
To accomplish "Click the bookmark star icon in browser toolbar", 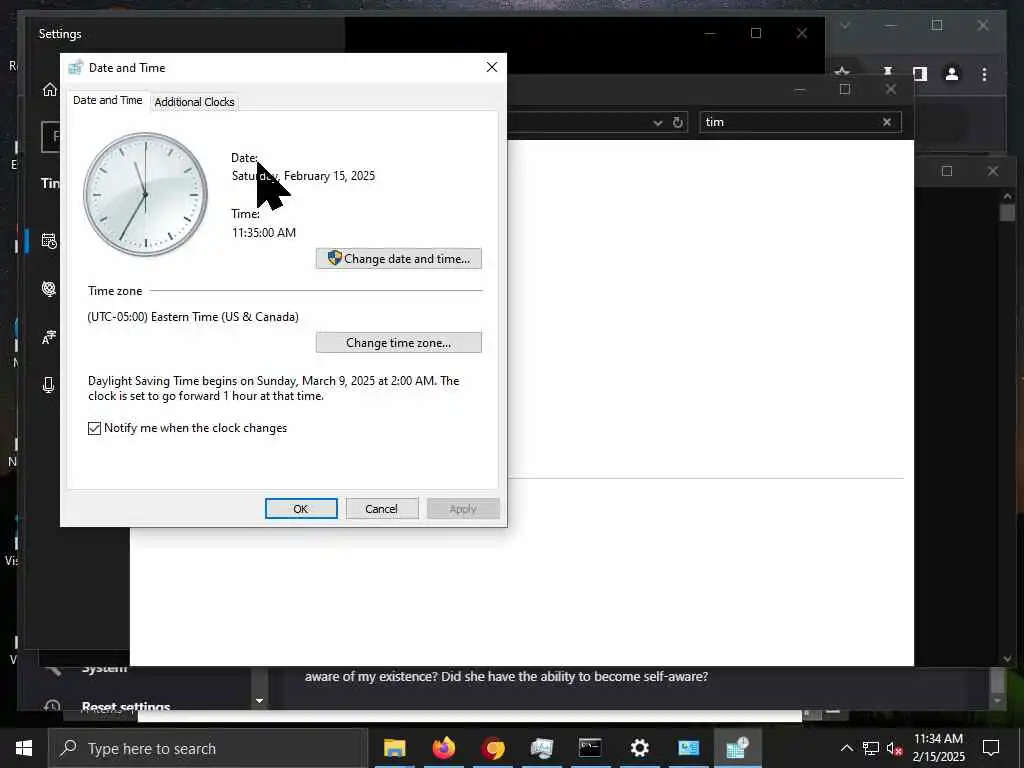I will (x=842, y=71).
